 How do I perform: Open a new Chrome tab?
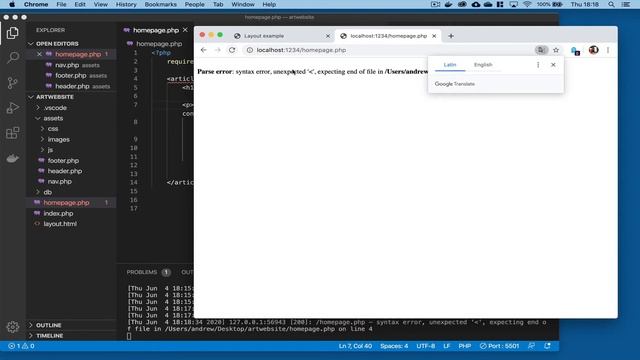tap(451, 36)
